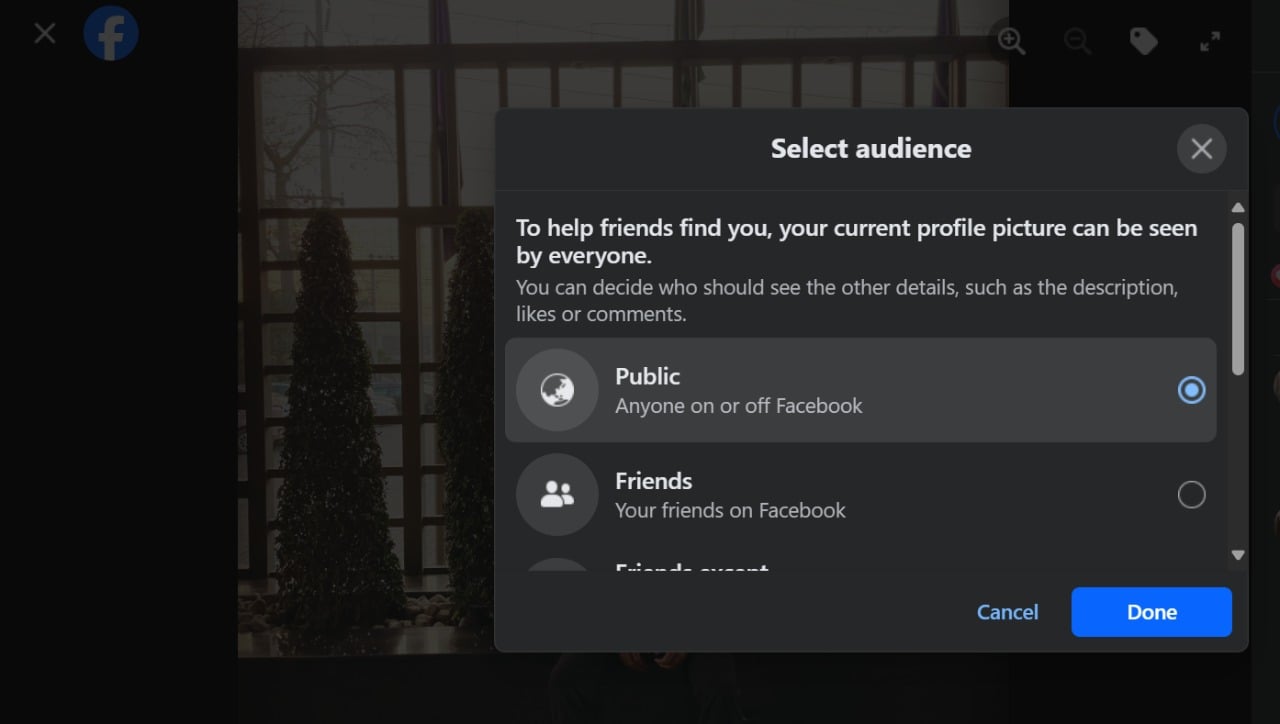Click the 'Your friends on Facebook' text
Image resolution: width=1280 pixels, height=724 pixels.
(x=730, y=510)
